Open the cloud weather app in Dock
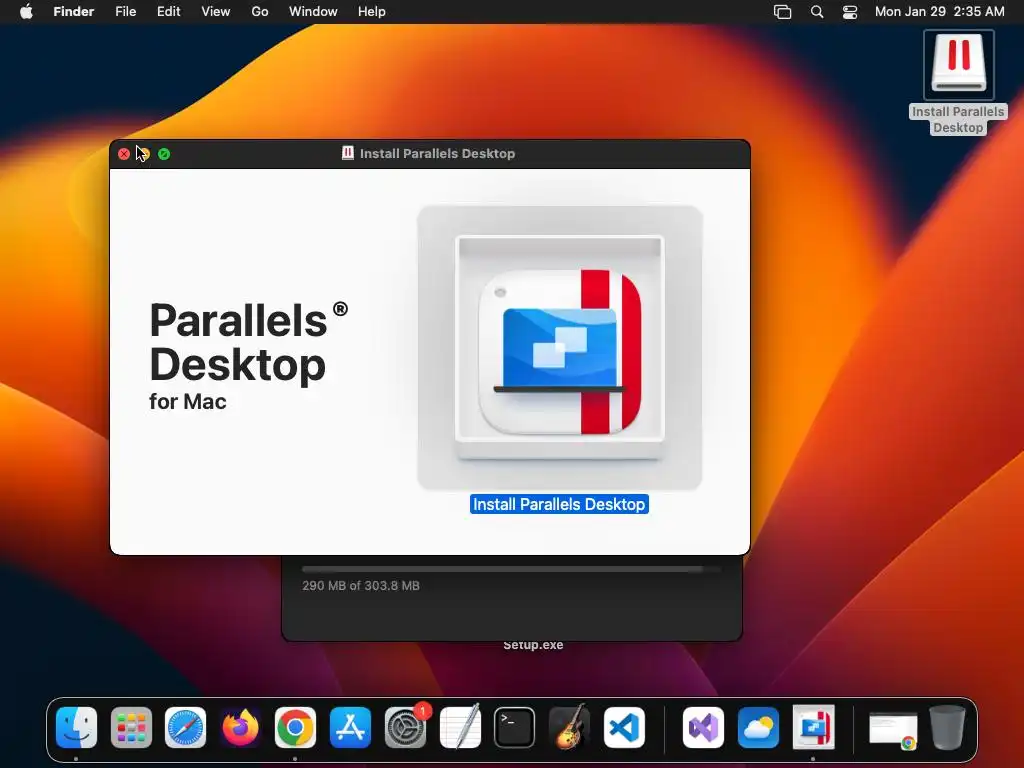1024x768 pixels. click(x=758, y=728)
